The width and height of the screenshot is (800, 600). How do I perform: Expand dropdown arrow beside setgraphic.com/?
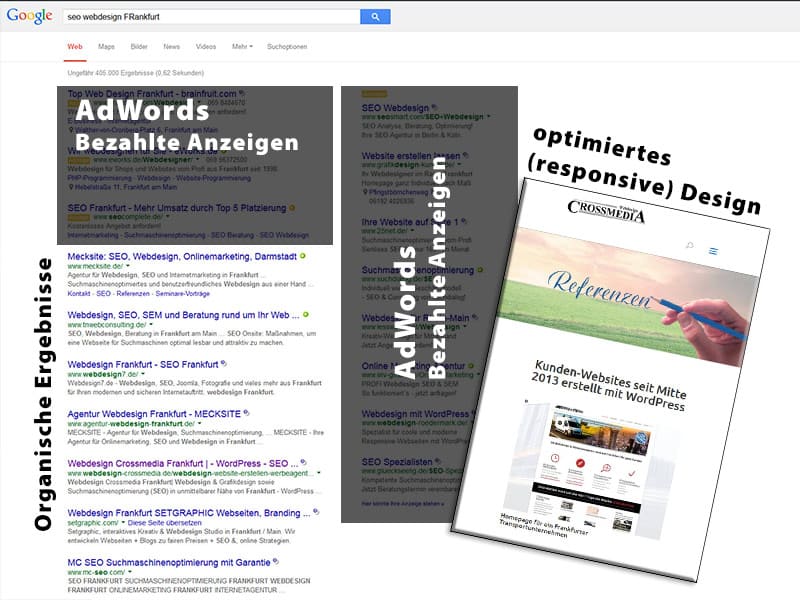point(123,522)
